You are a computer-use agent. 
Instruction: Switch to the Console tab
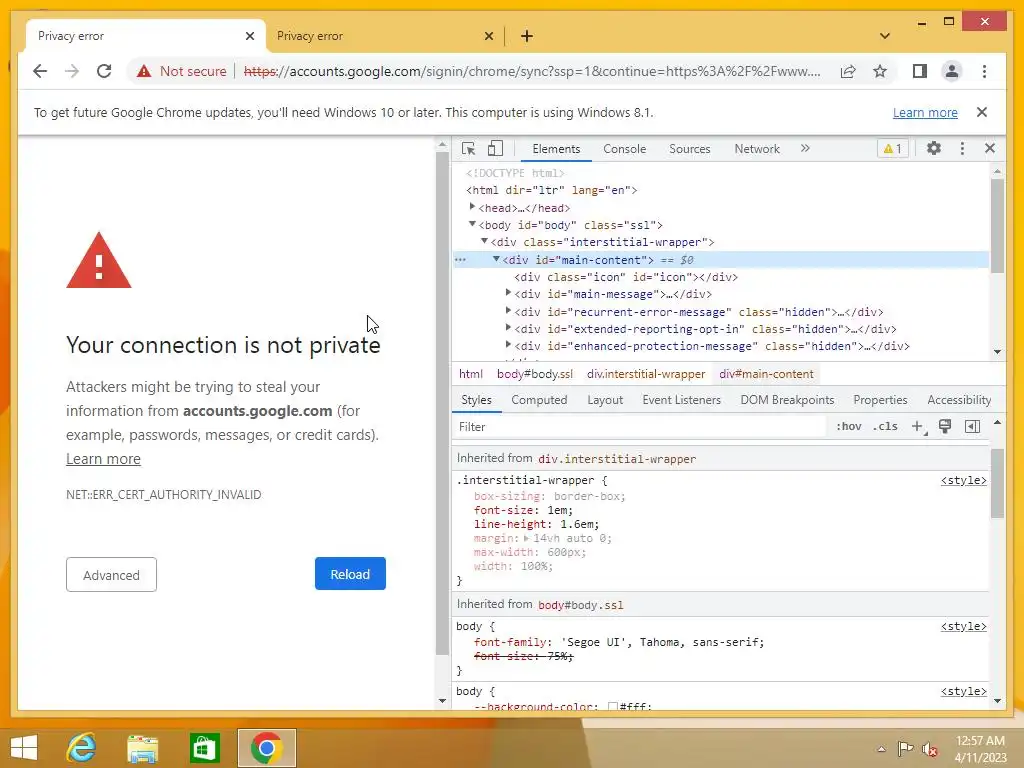(624, 149)
